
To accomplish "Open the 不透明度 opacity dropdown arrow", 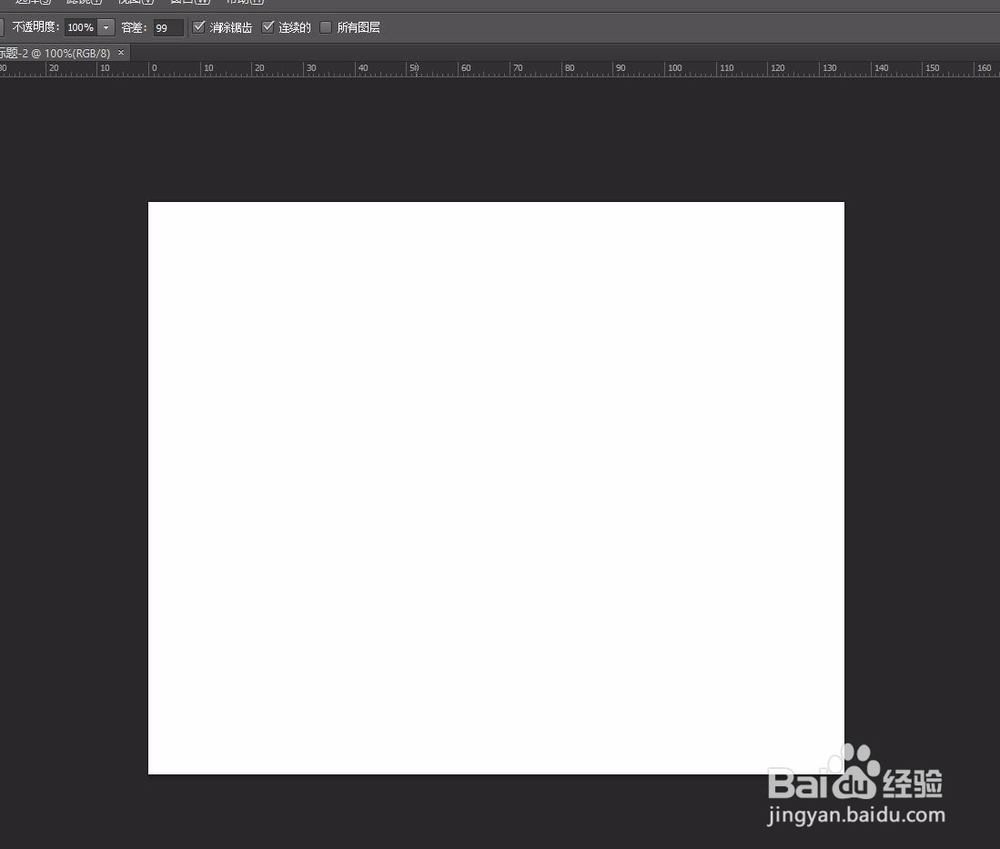I will pos(106,27).
